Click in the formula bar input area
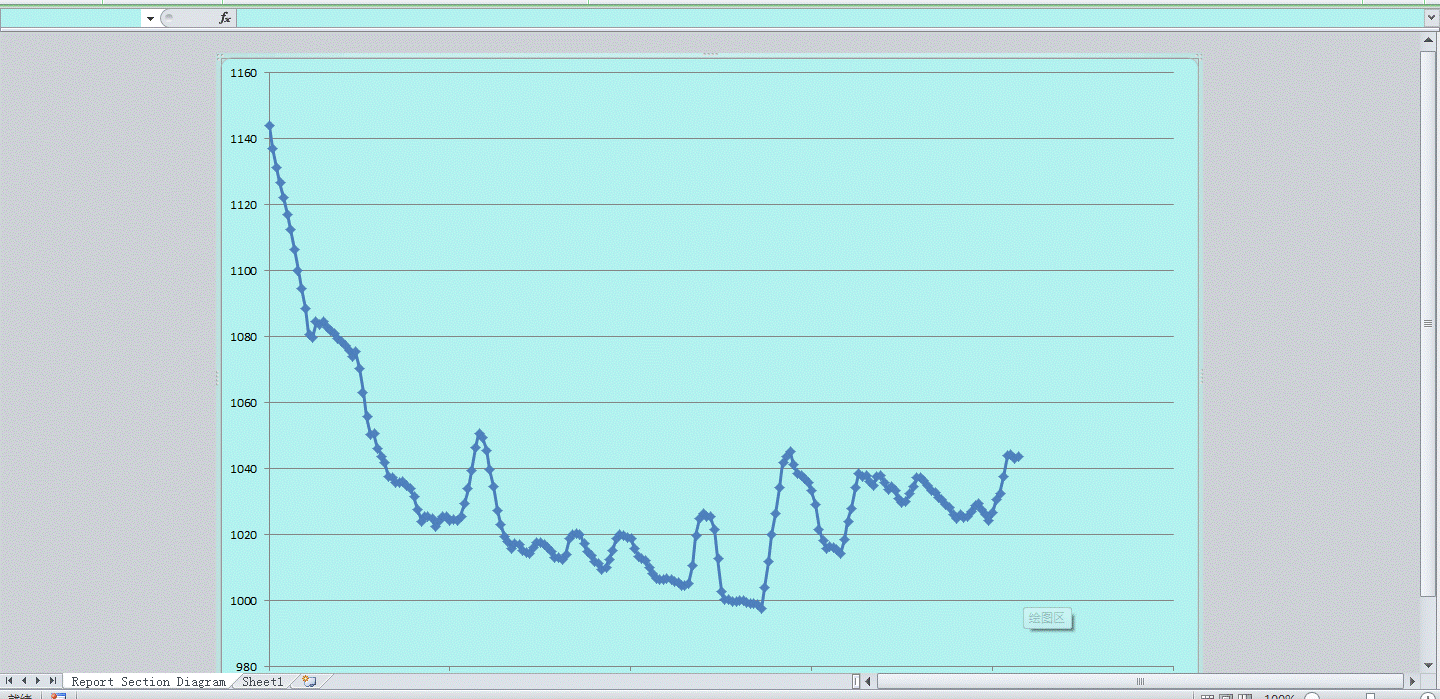 pyautogui.click(x=800, y=18)
